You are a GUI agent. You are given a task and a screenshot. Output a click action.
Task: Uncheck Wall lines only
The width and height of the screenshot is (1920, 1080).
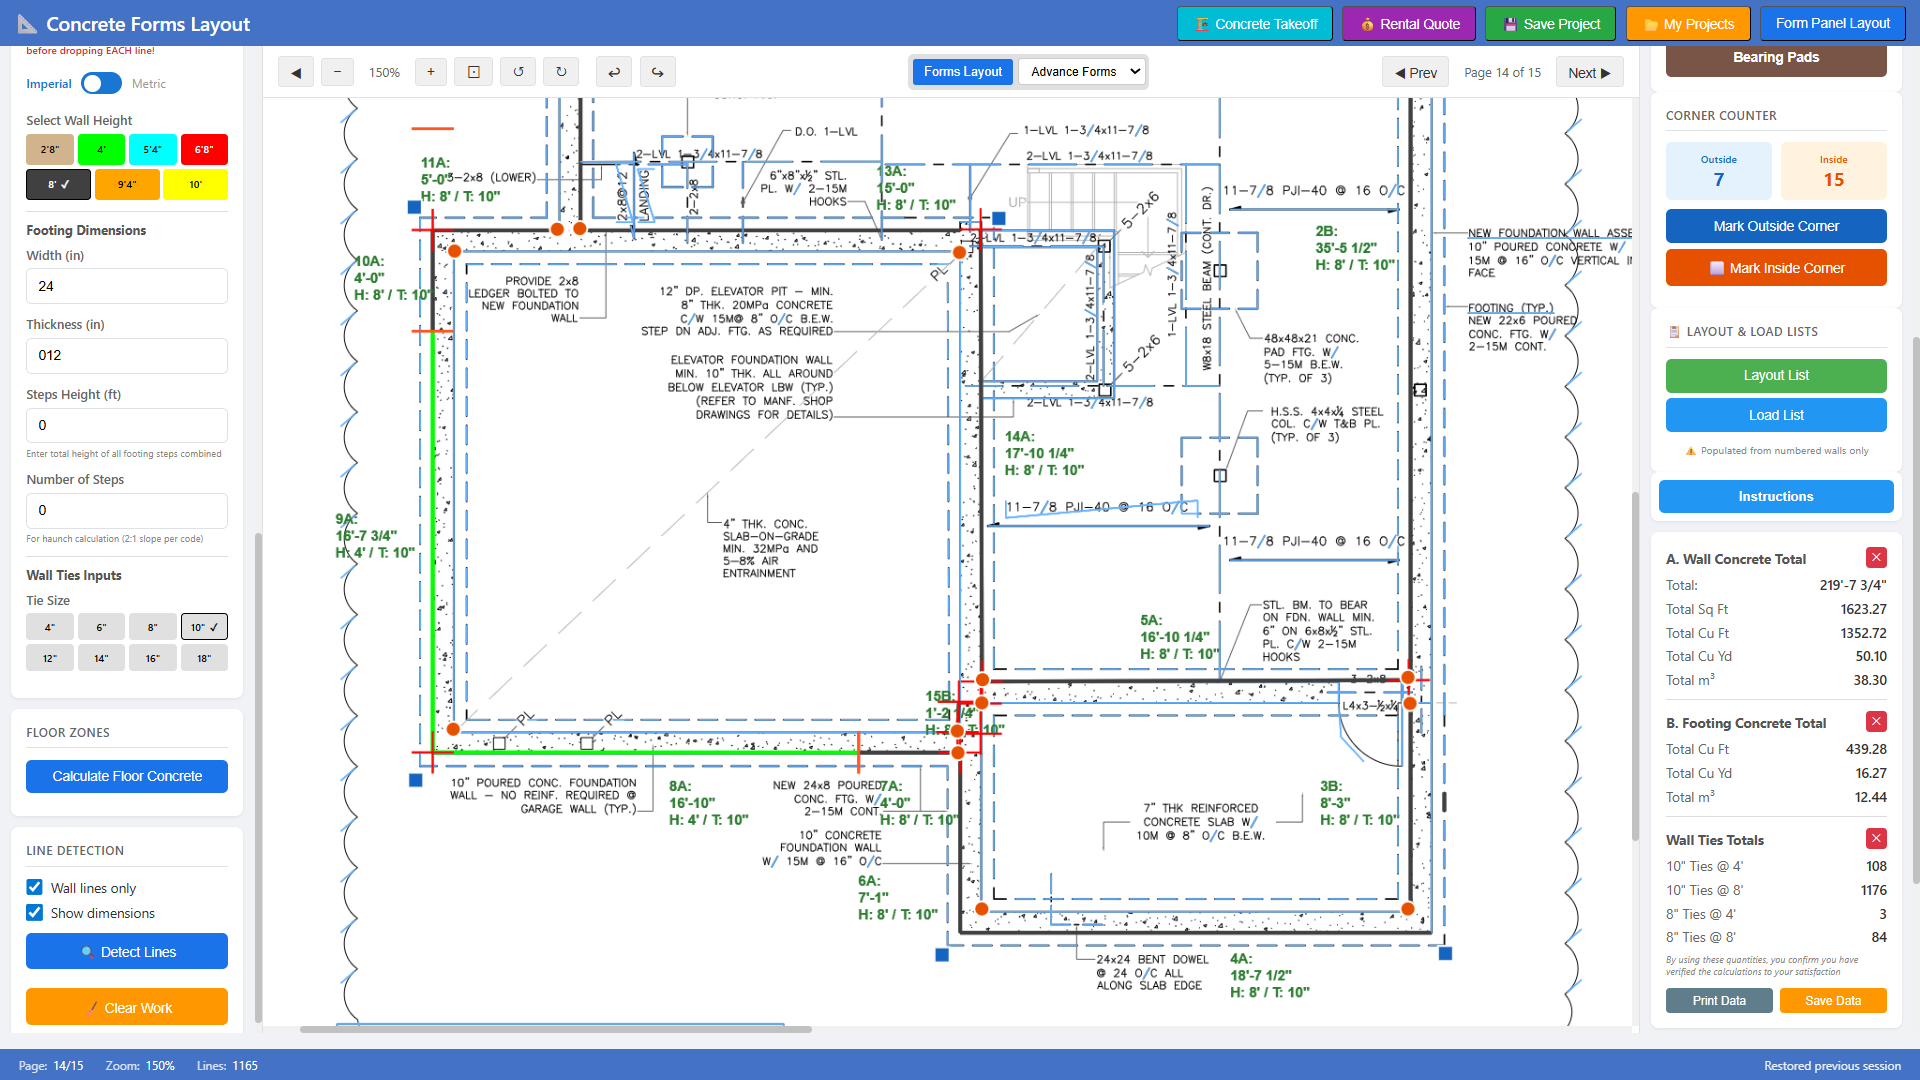click(x=35, y=888)
